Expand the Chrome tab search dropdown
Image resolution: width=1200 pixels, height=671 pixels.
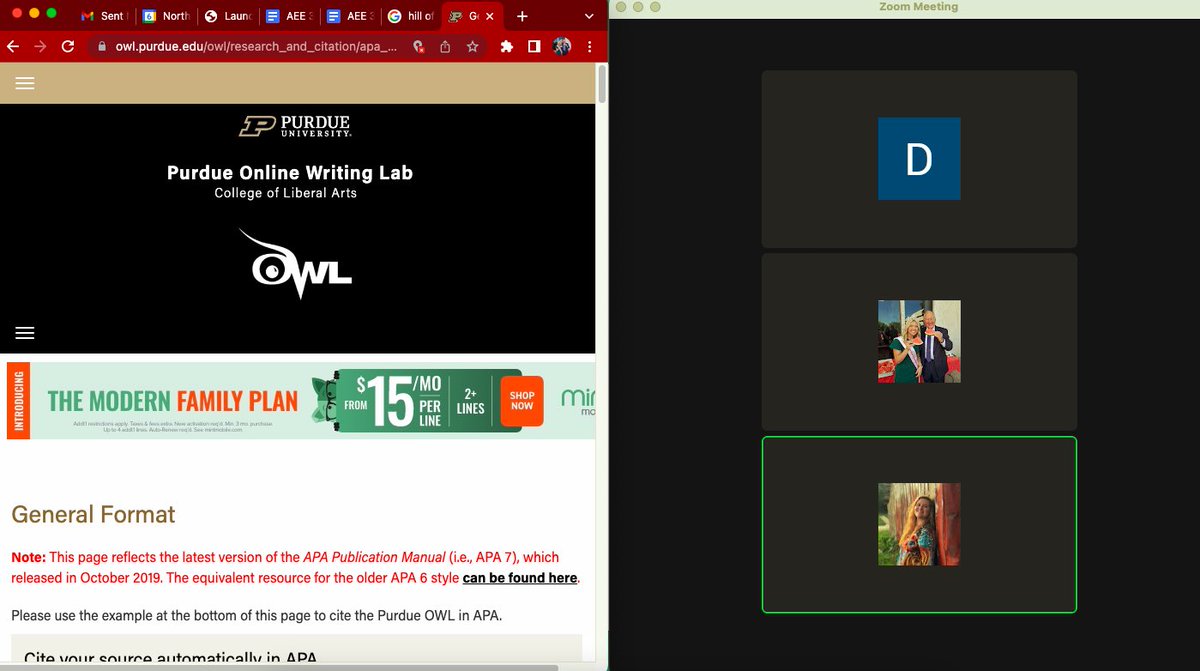(x=588, y=16)
